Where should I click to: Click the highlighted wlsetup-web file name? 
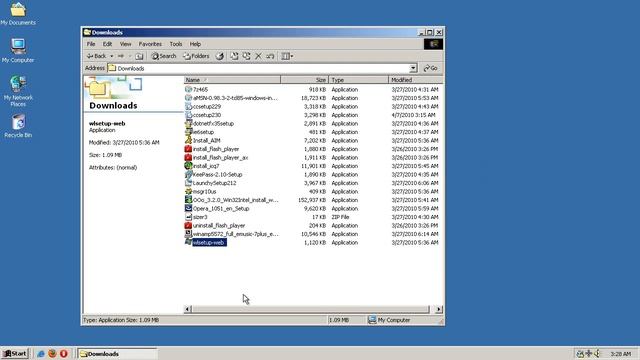(209, 242)
